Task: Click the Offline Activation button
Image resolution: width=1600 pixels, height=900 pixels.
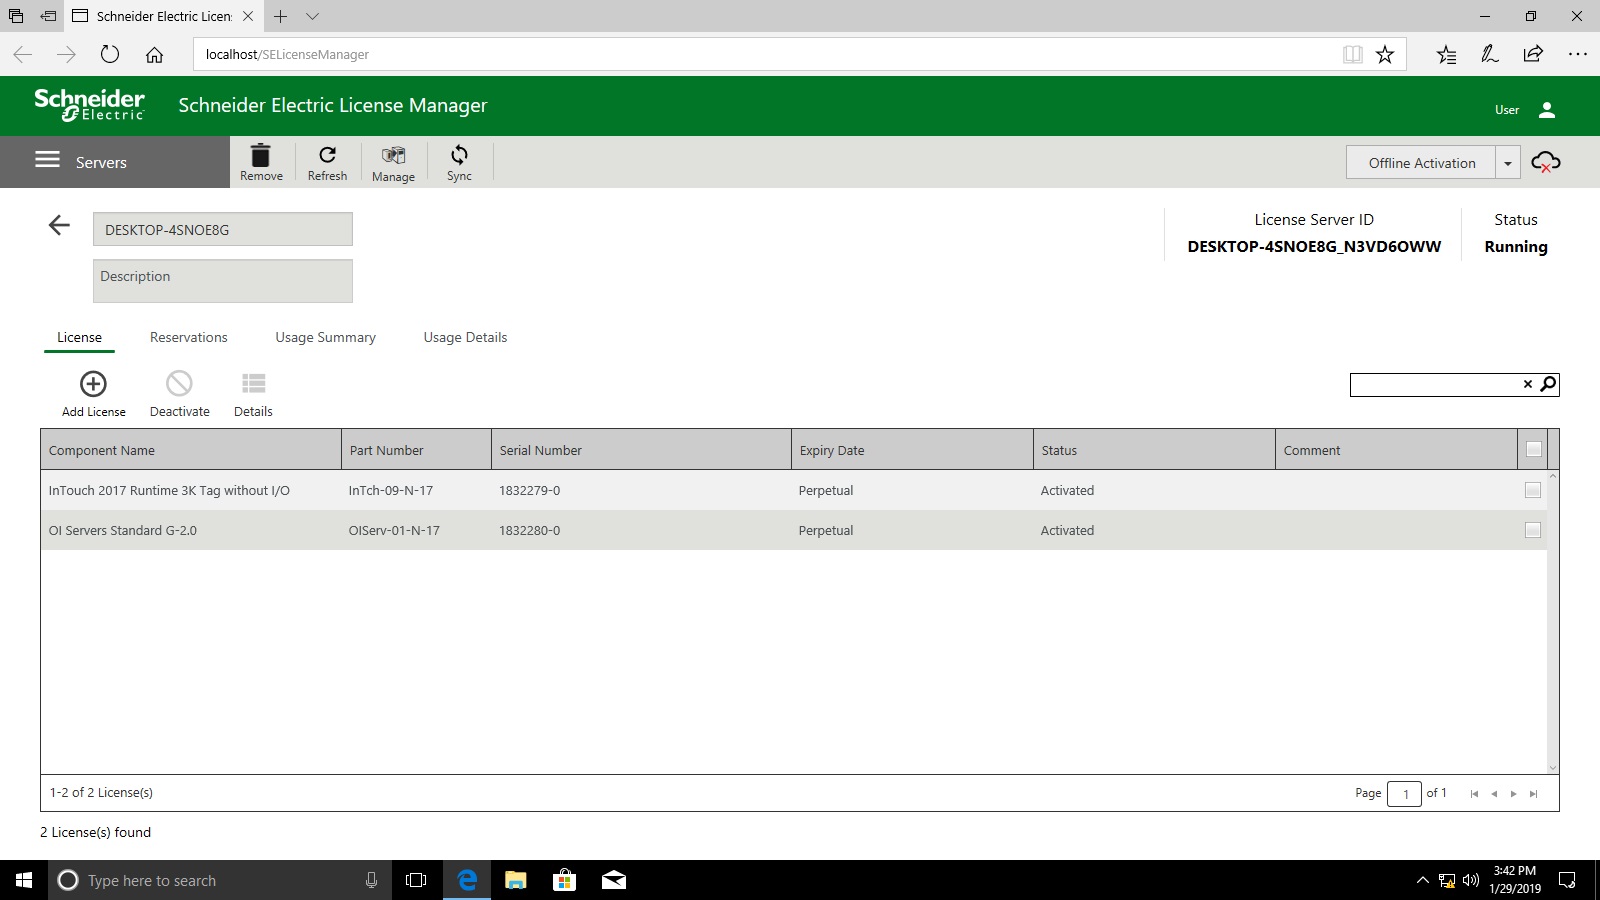Action: 1421,163
